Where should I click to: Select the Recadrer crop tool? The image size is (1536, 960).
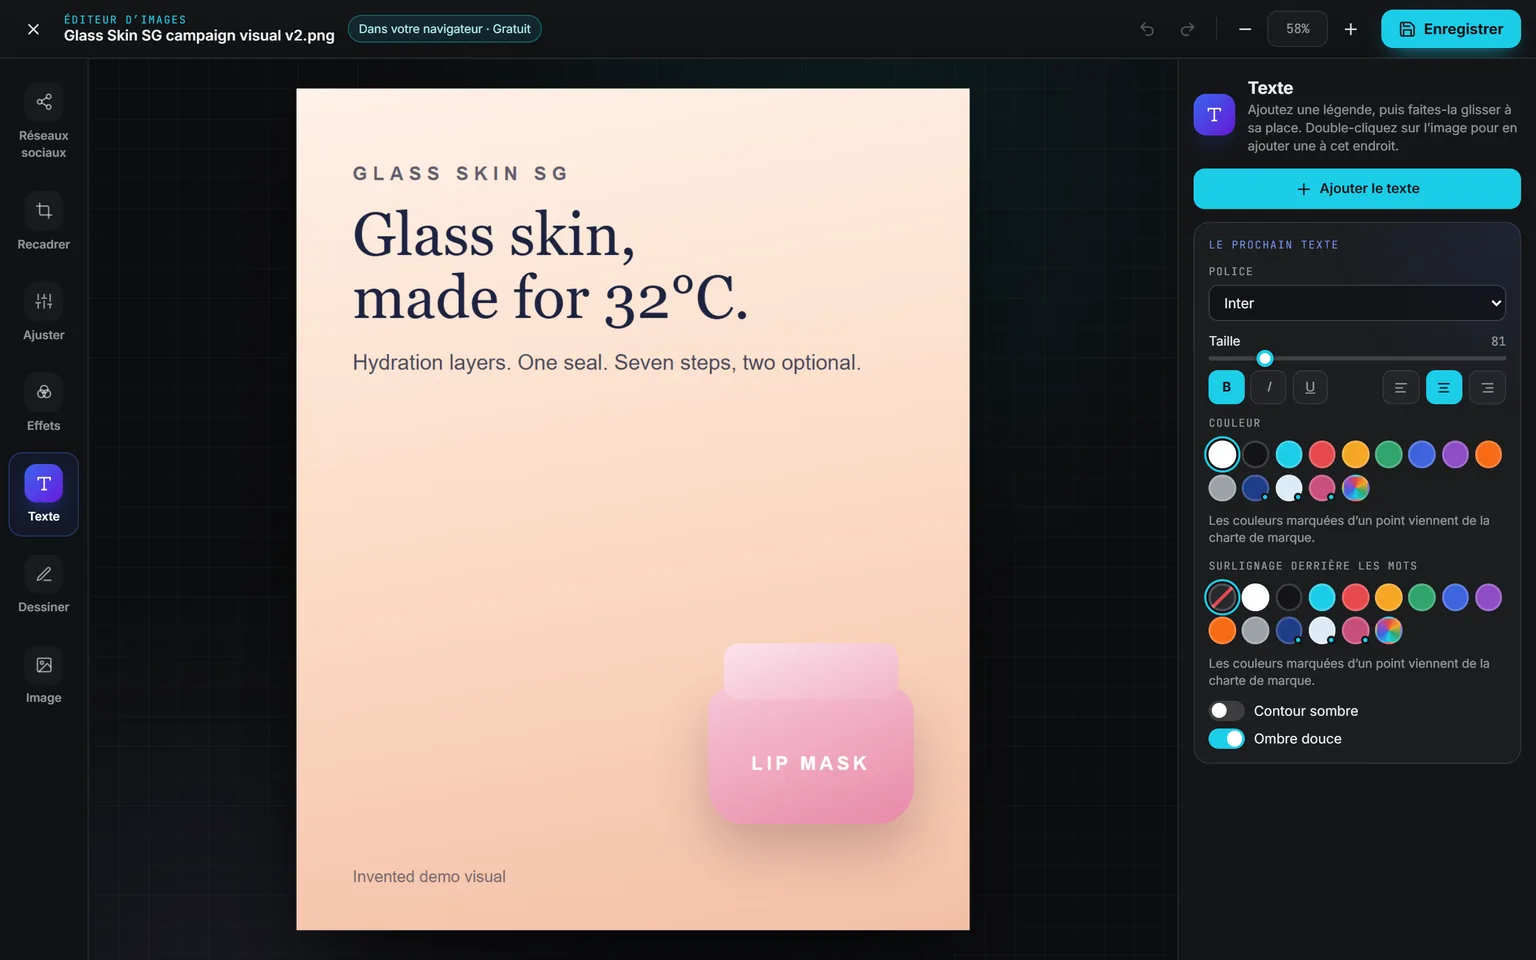pyautogui.click(x=43, y=222)
